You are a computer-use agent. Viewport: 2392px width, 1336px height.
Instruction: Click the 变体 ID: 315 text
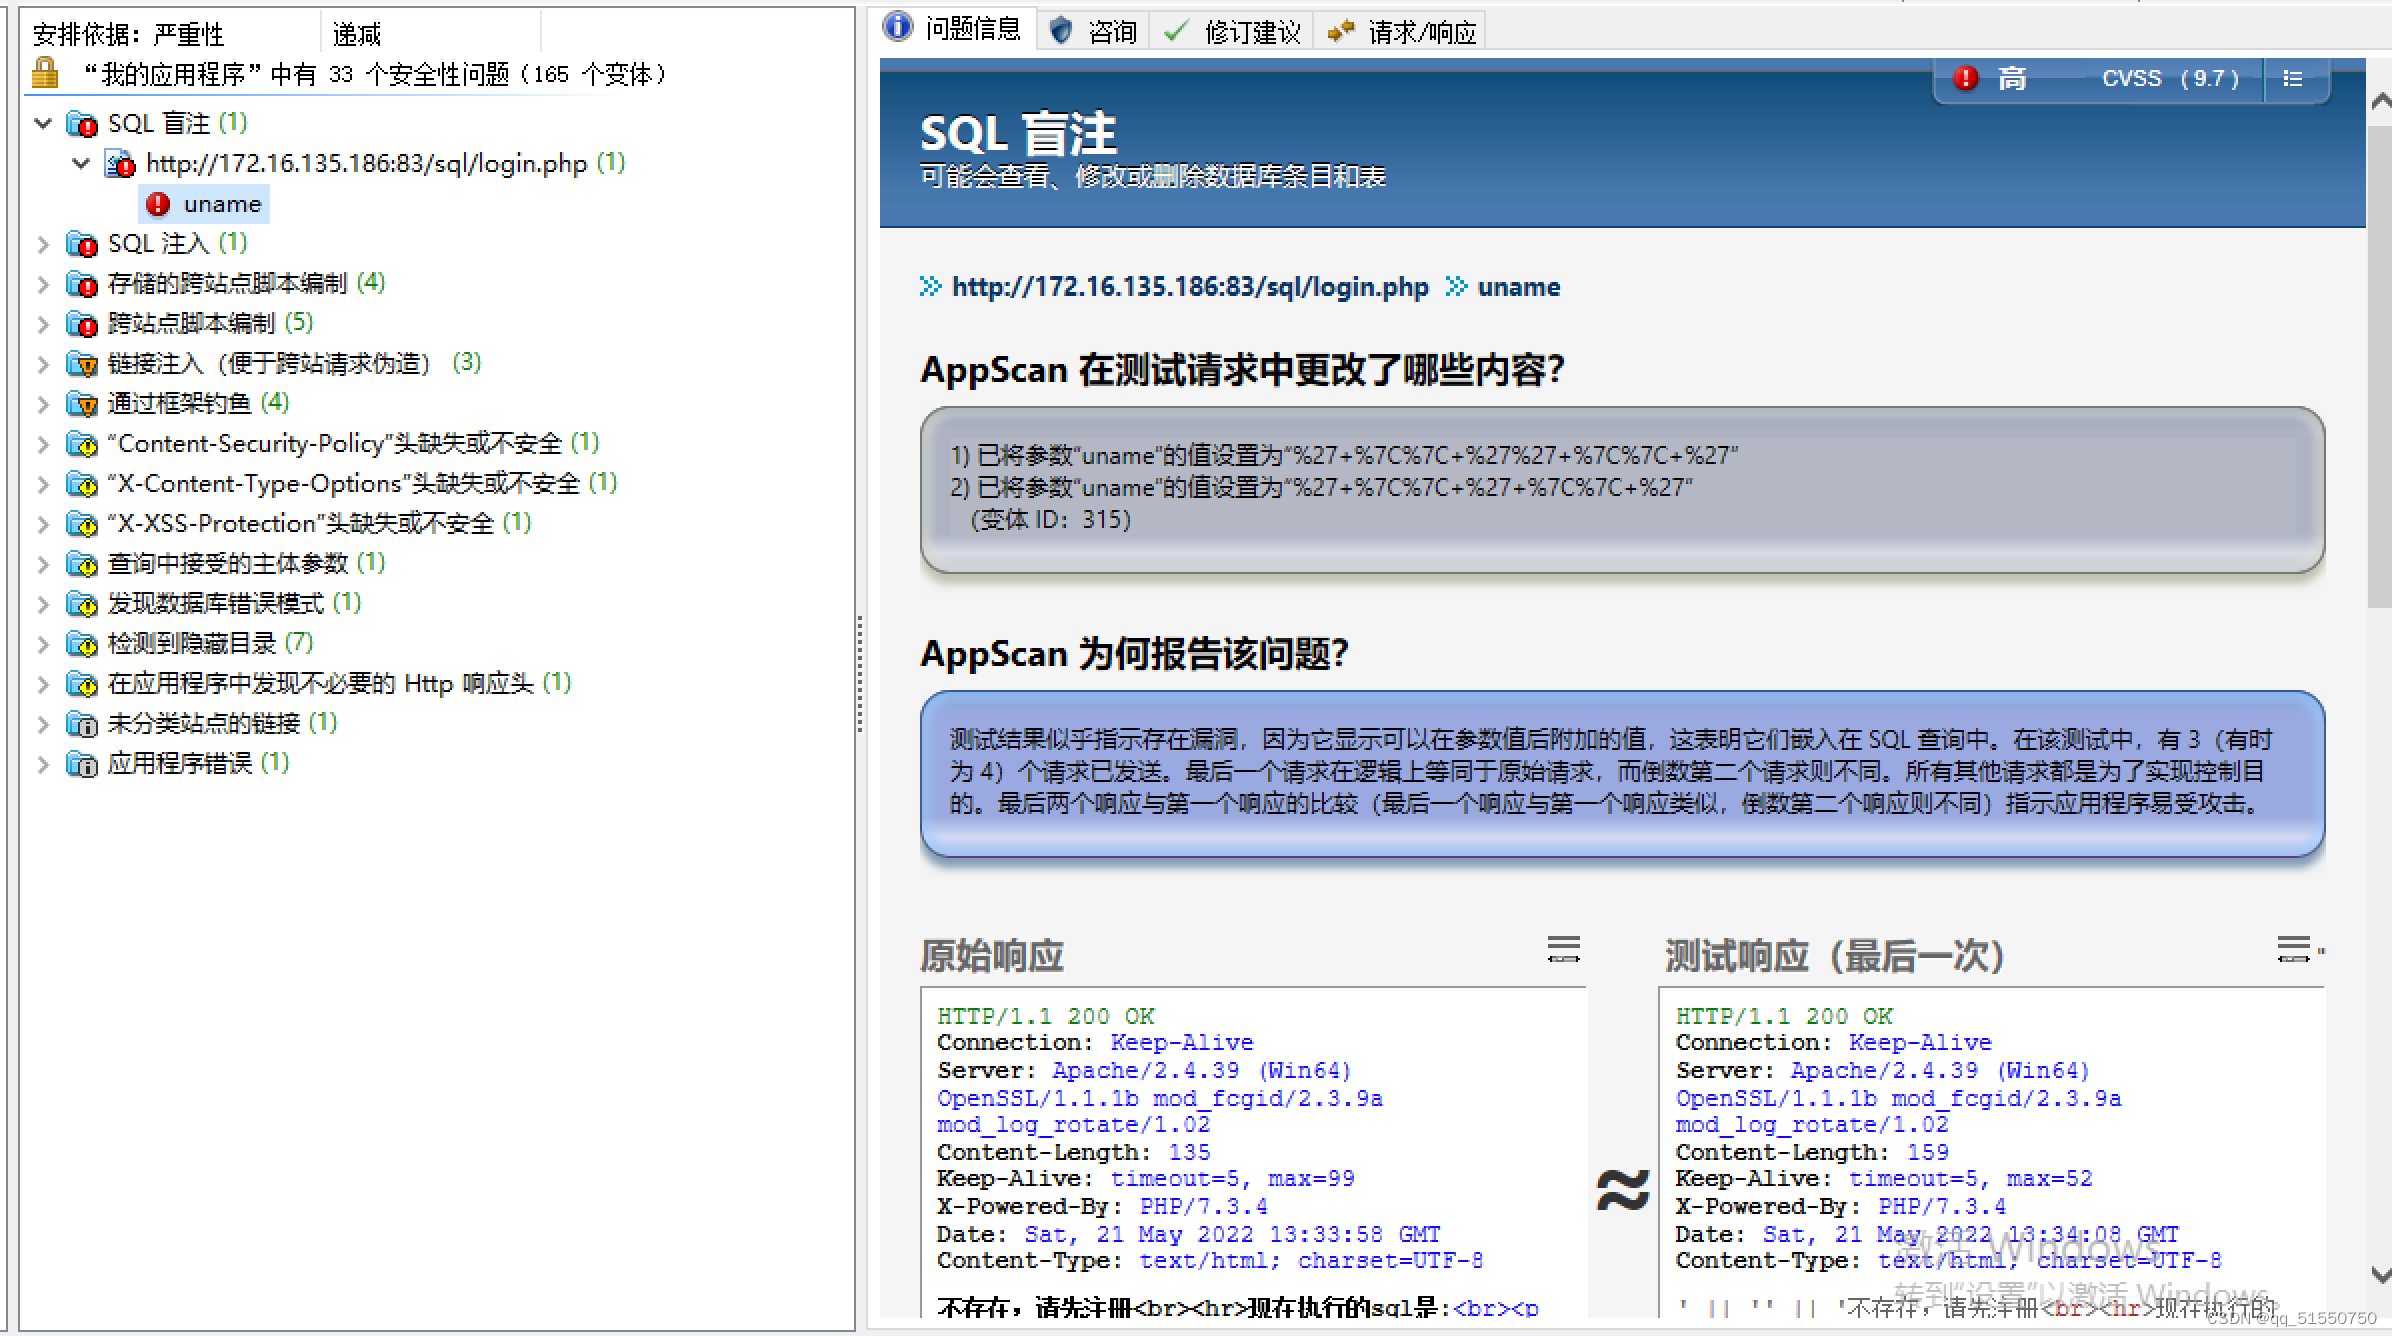1051,519
